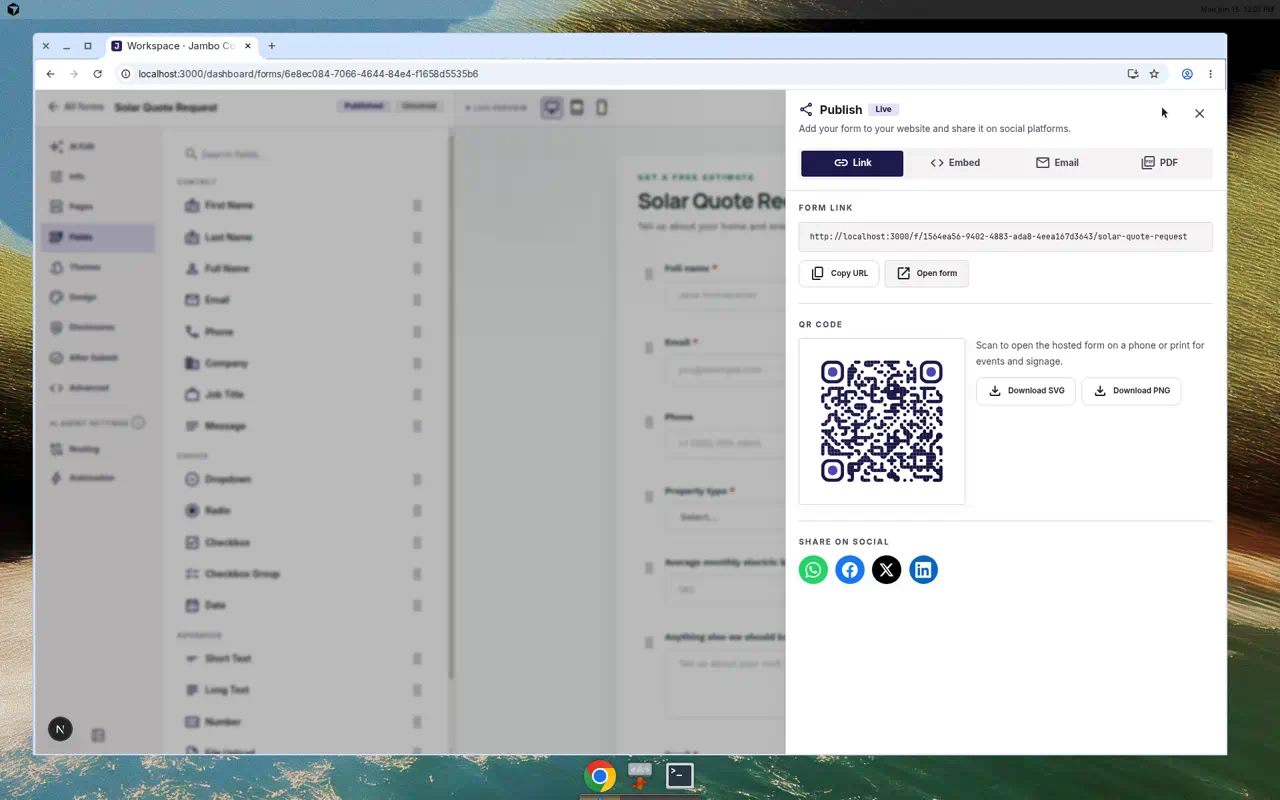This screenshot has height=800, width=1280.
Task: Switch to the Embed tab
Action: 955,163
